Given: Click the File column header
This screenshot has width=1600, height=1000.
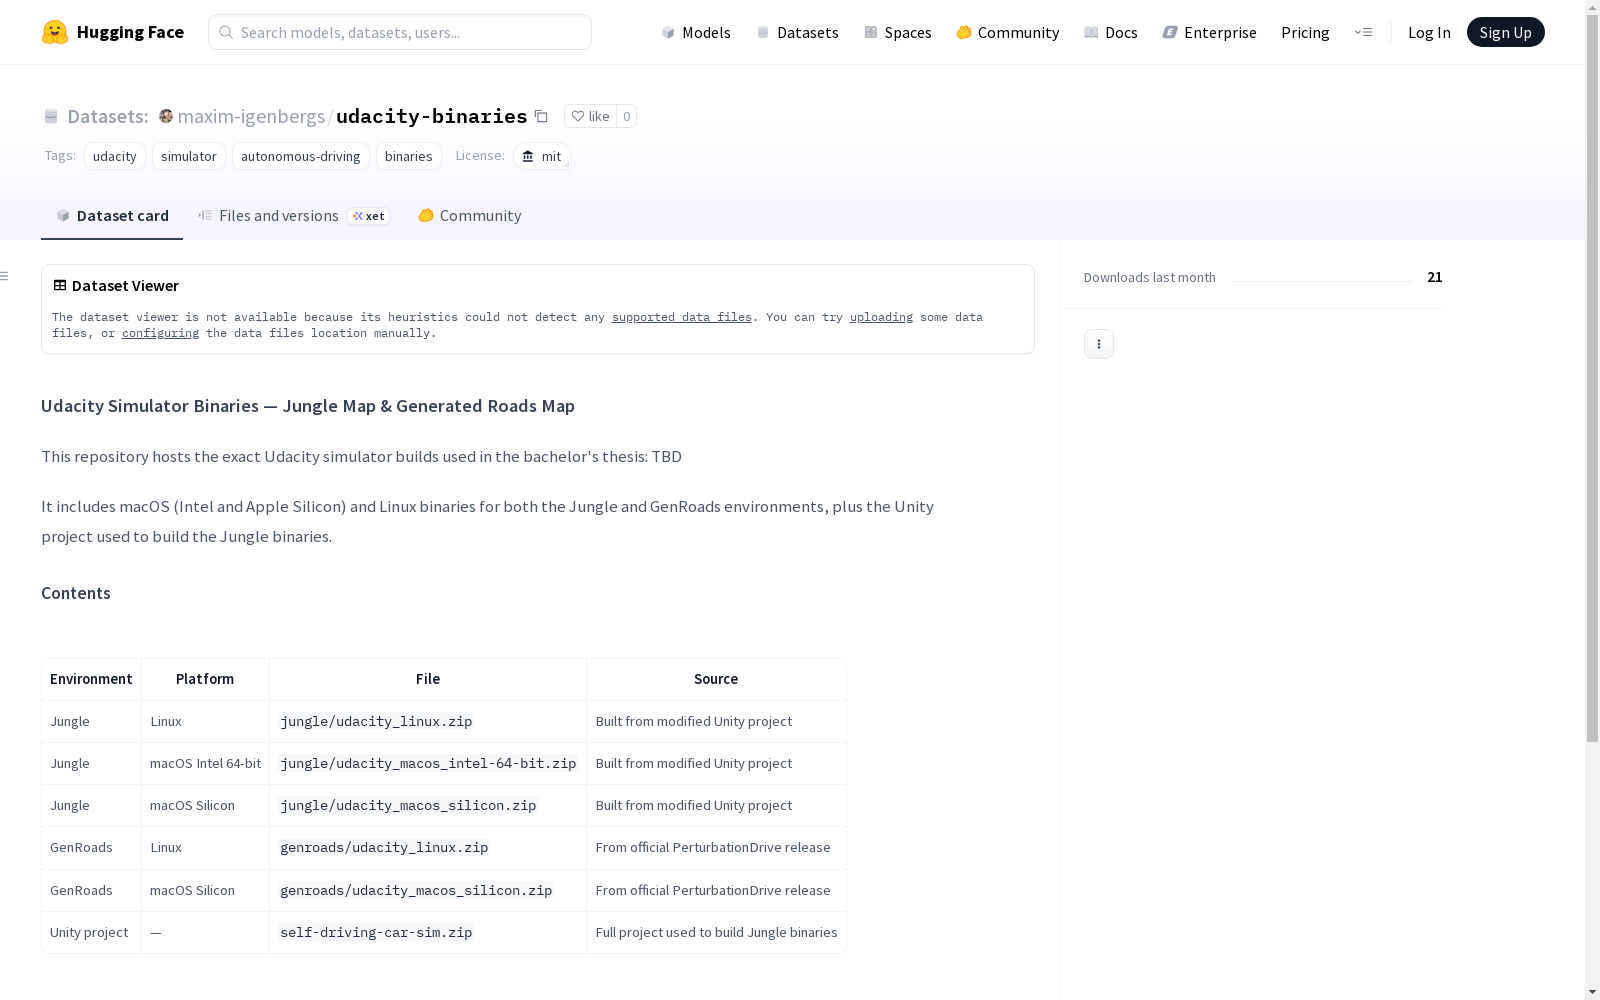Looking at the screenshot, I should pyautogui.click(x=428, y=679).
